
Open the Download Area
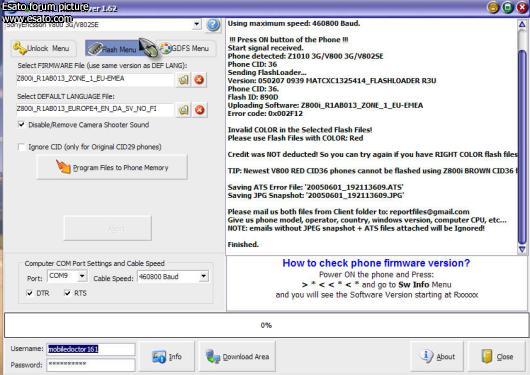[237, 356]
